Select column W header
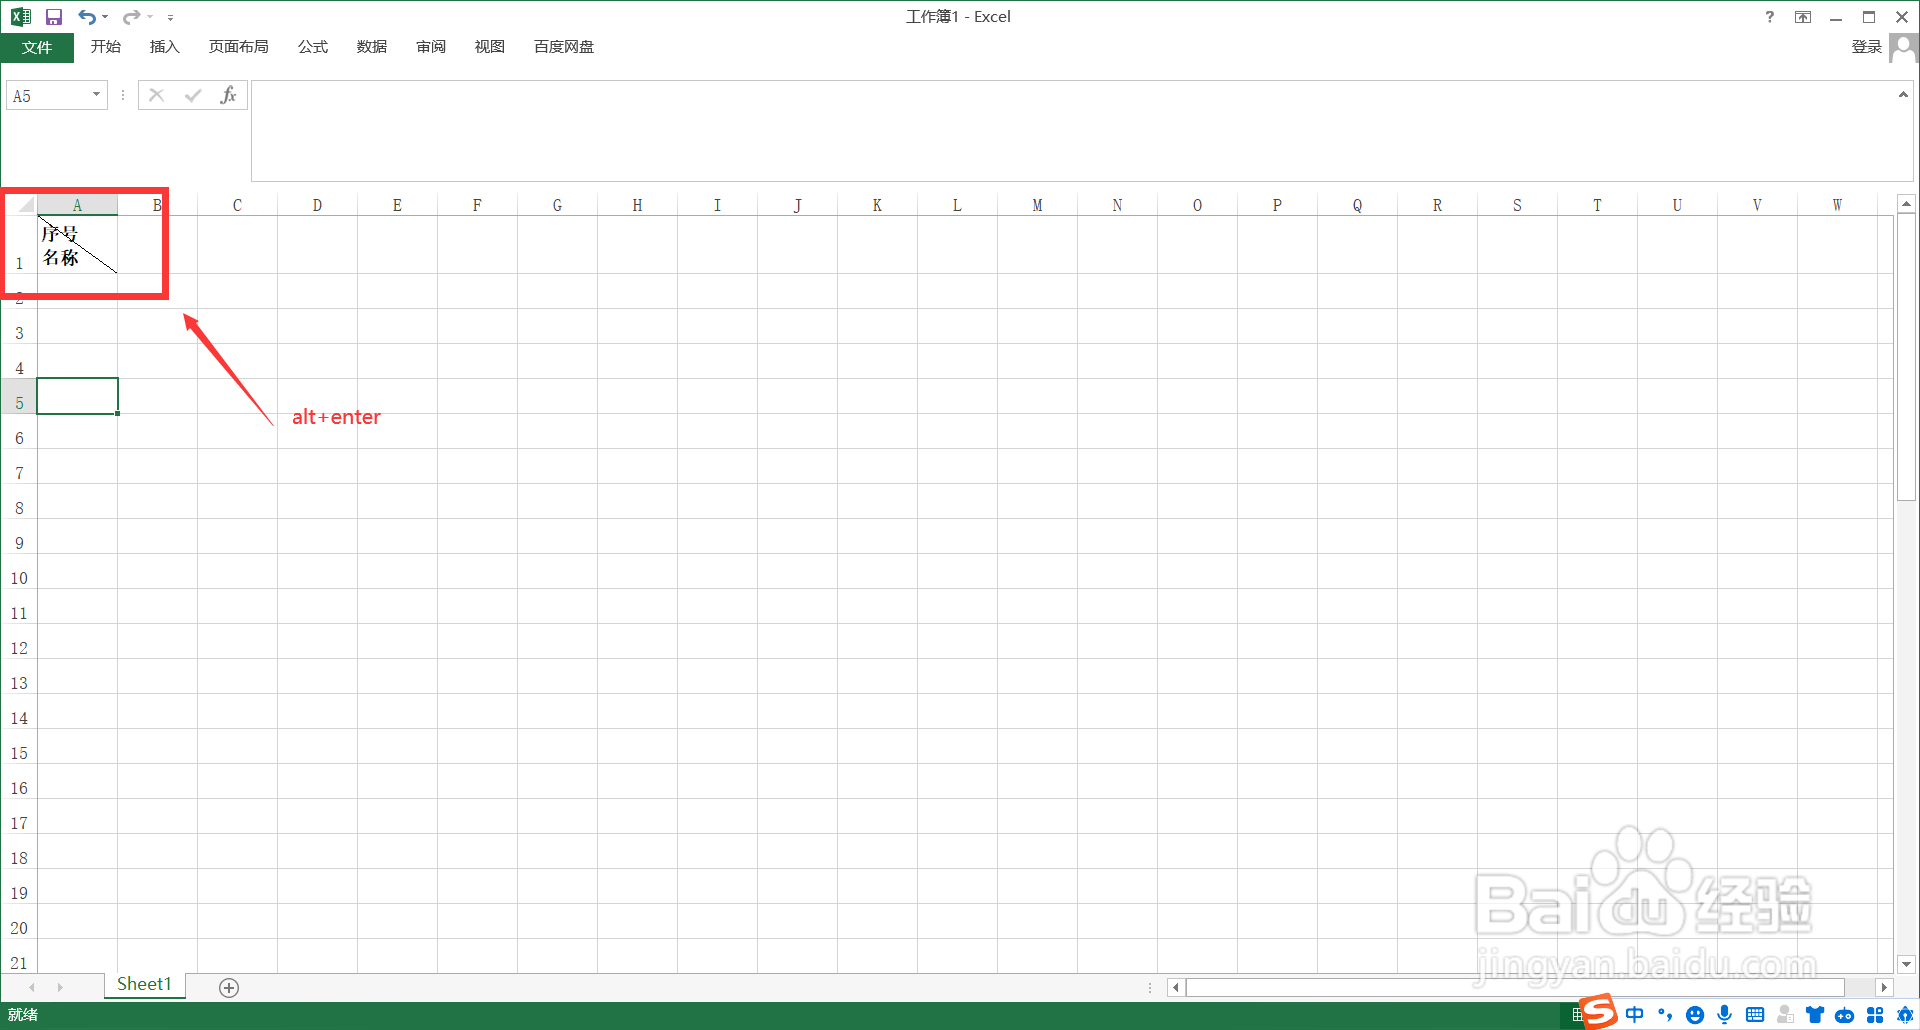Screen dimensions: 1920x1030 [x=1837, y=205]
